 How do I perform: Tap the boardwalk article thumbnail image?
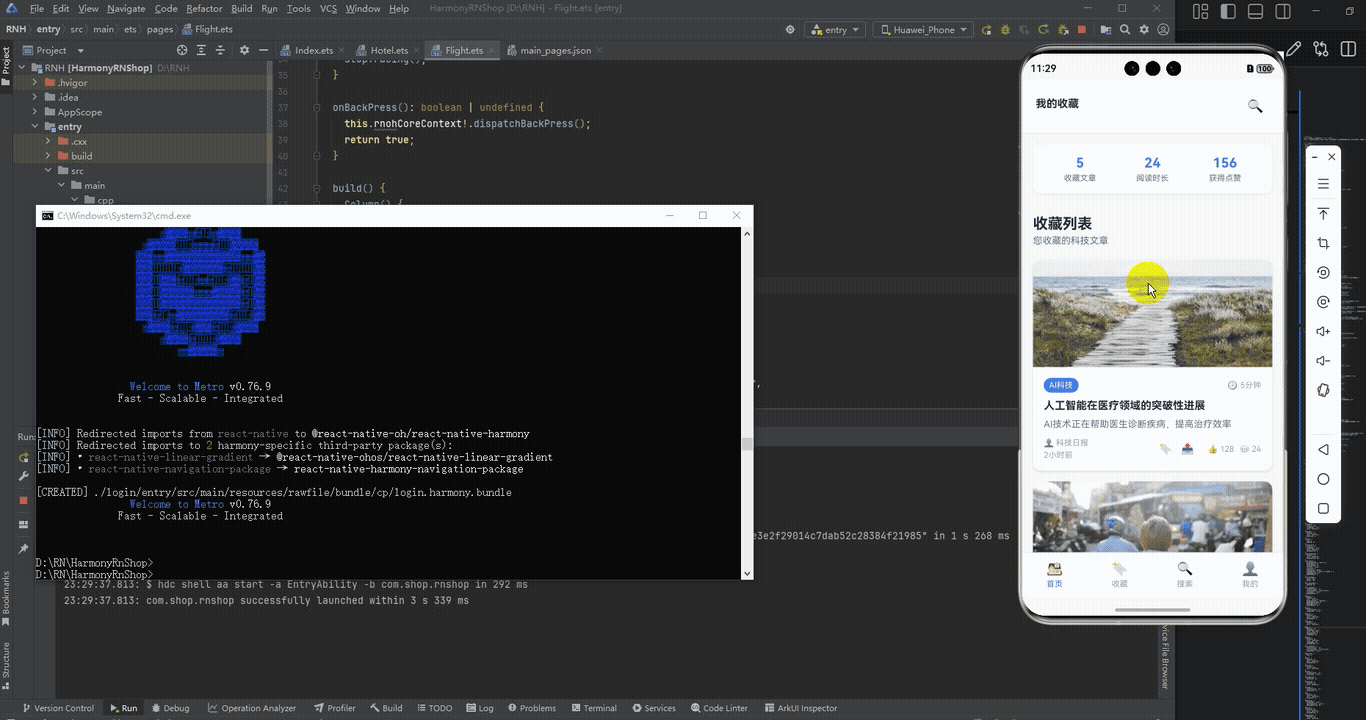1152,314
